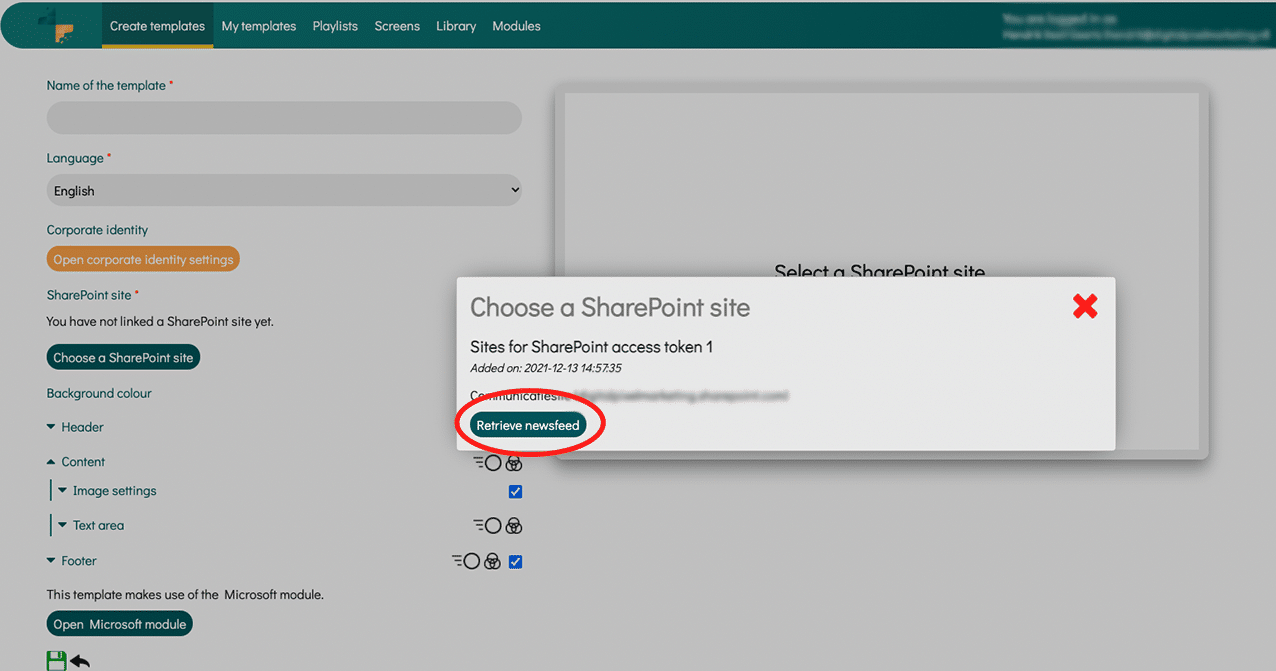Open the Playlists tab
The height and width of the screenshot is (671, 1276).
(x=335, y=26)
